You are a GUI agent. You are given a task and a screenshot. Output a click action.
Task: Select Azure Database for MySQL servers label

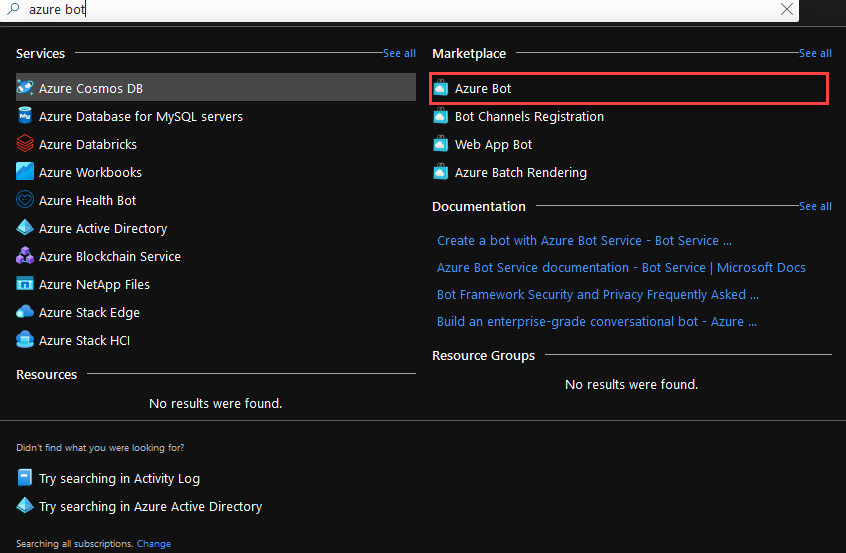coord(141,117)
